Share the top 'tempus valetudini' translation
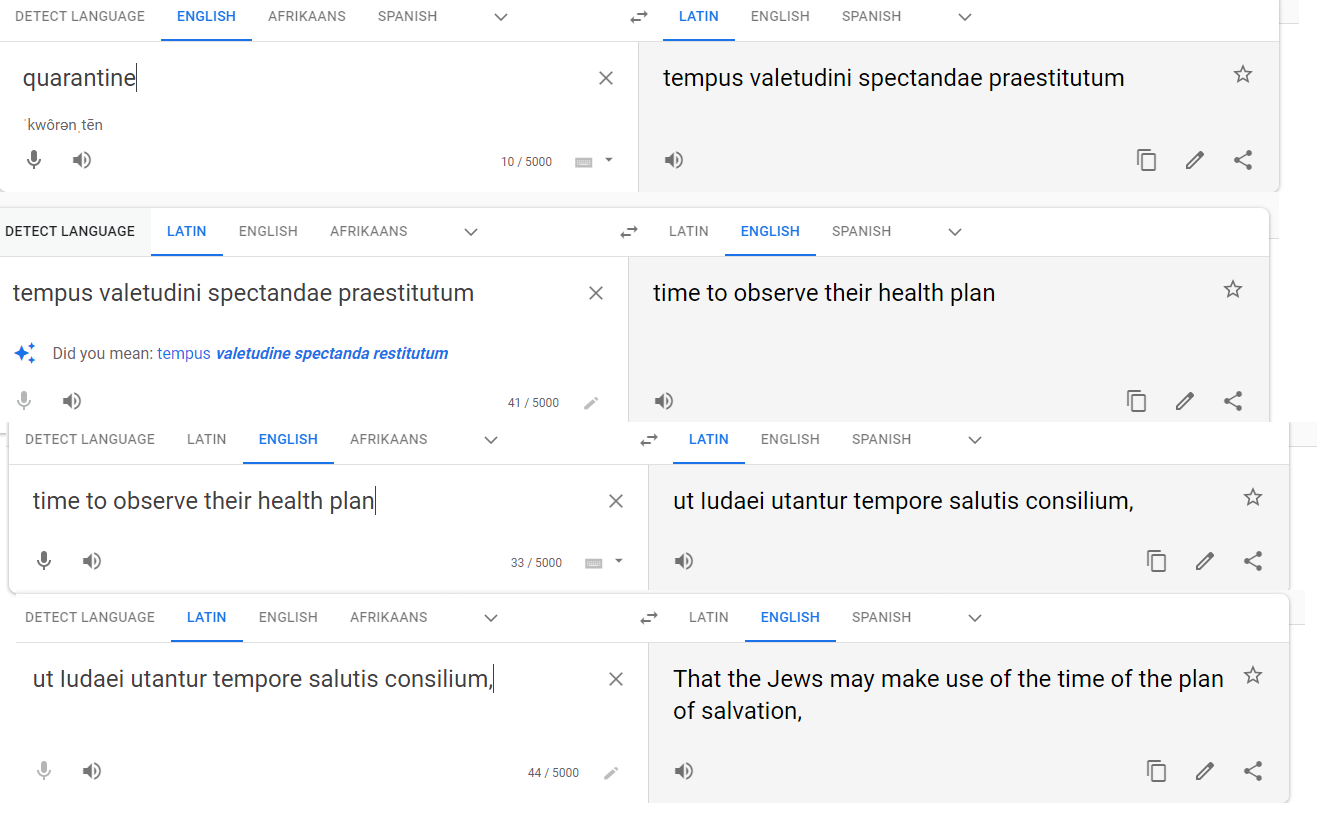This screenshot has height=828, width=1317. pos(1243,160)
